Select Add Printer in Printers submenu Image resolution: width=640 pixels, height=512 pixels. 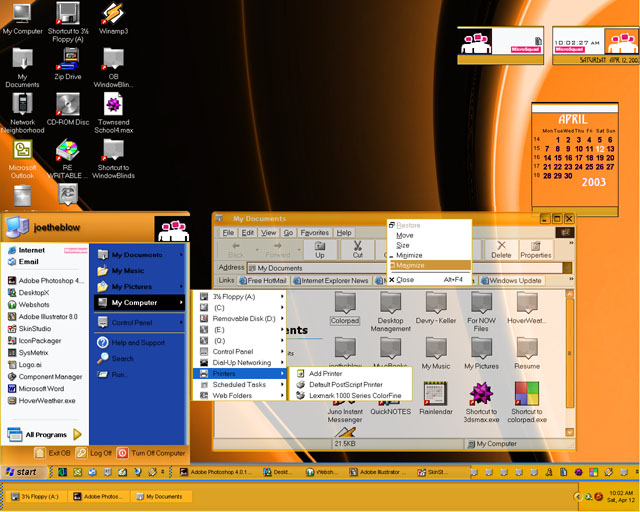point(350,374)
